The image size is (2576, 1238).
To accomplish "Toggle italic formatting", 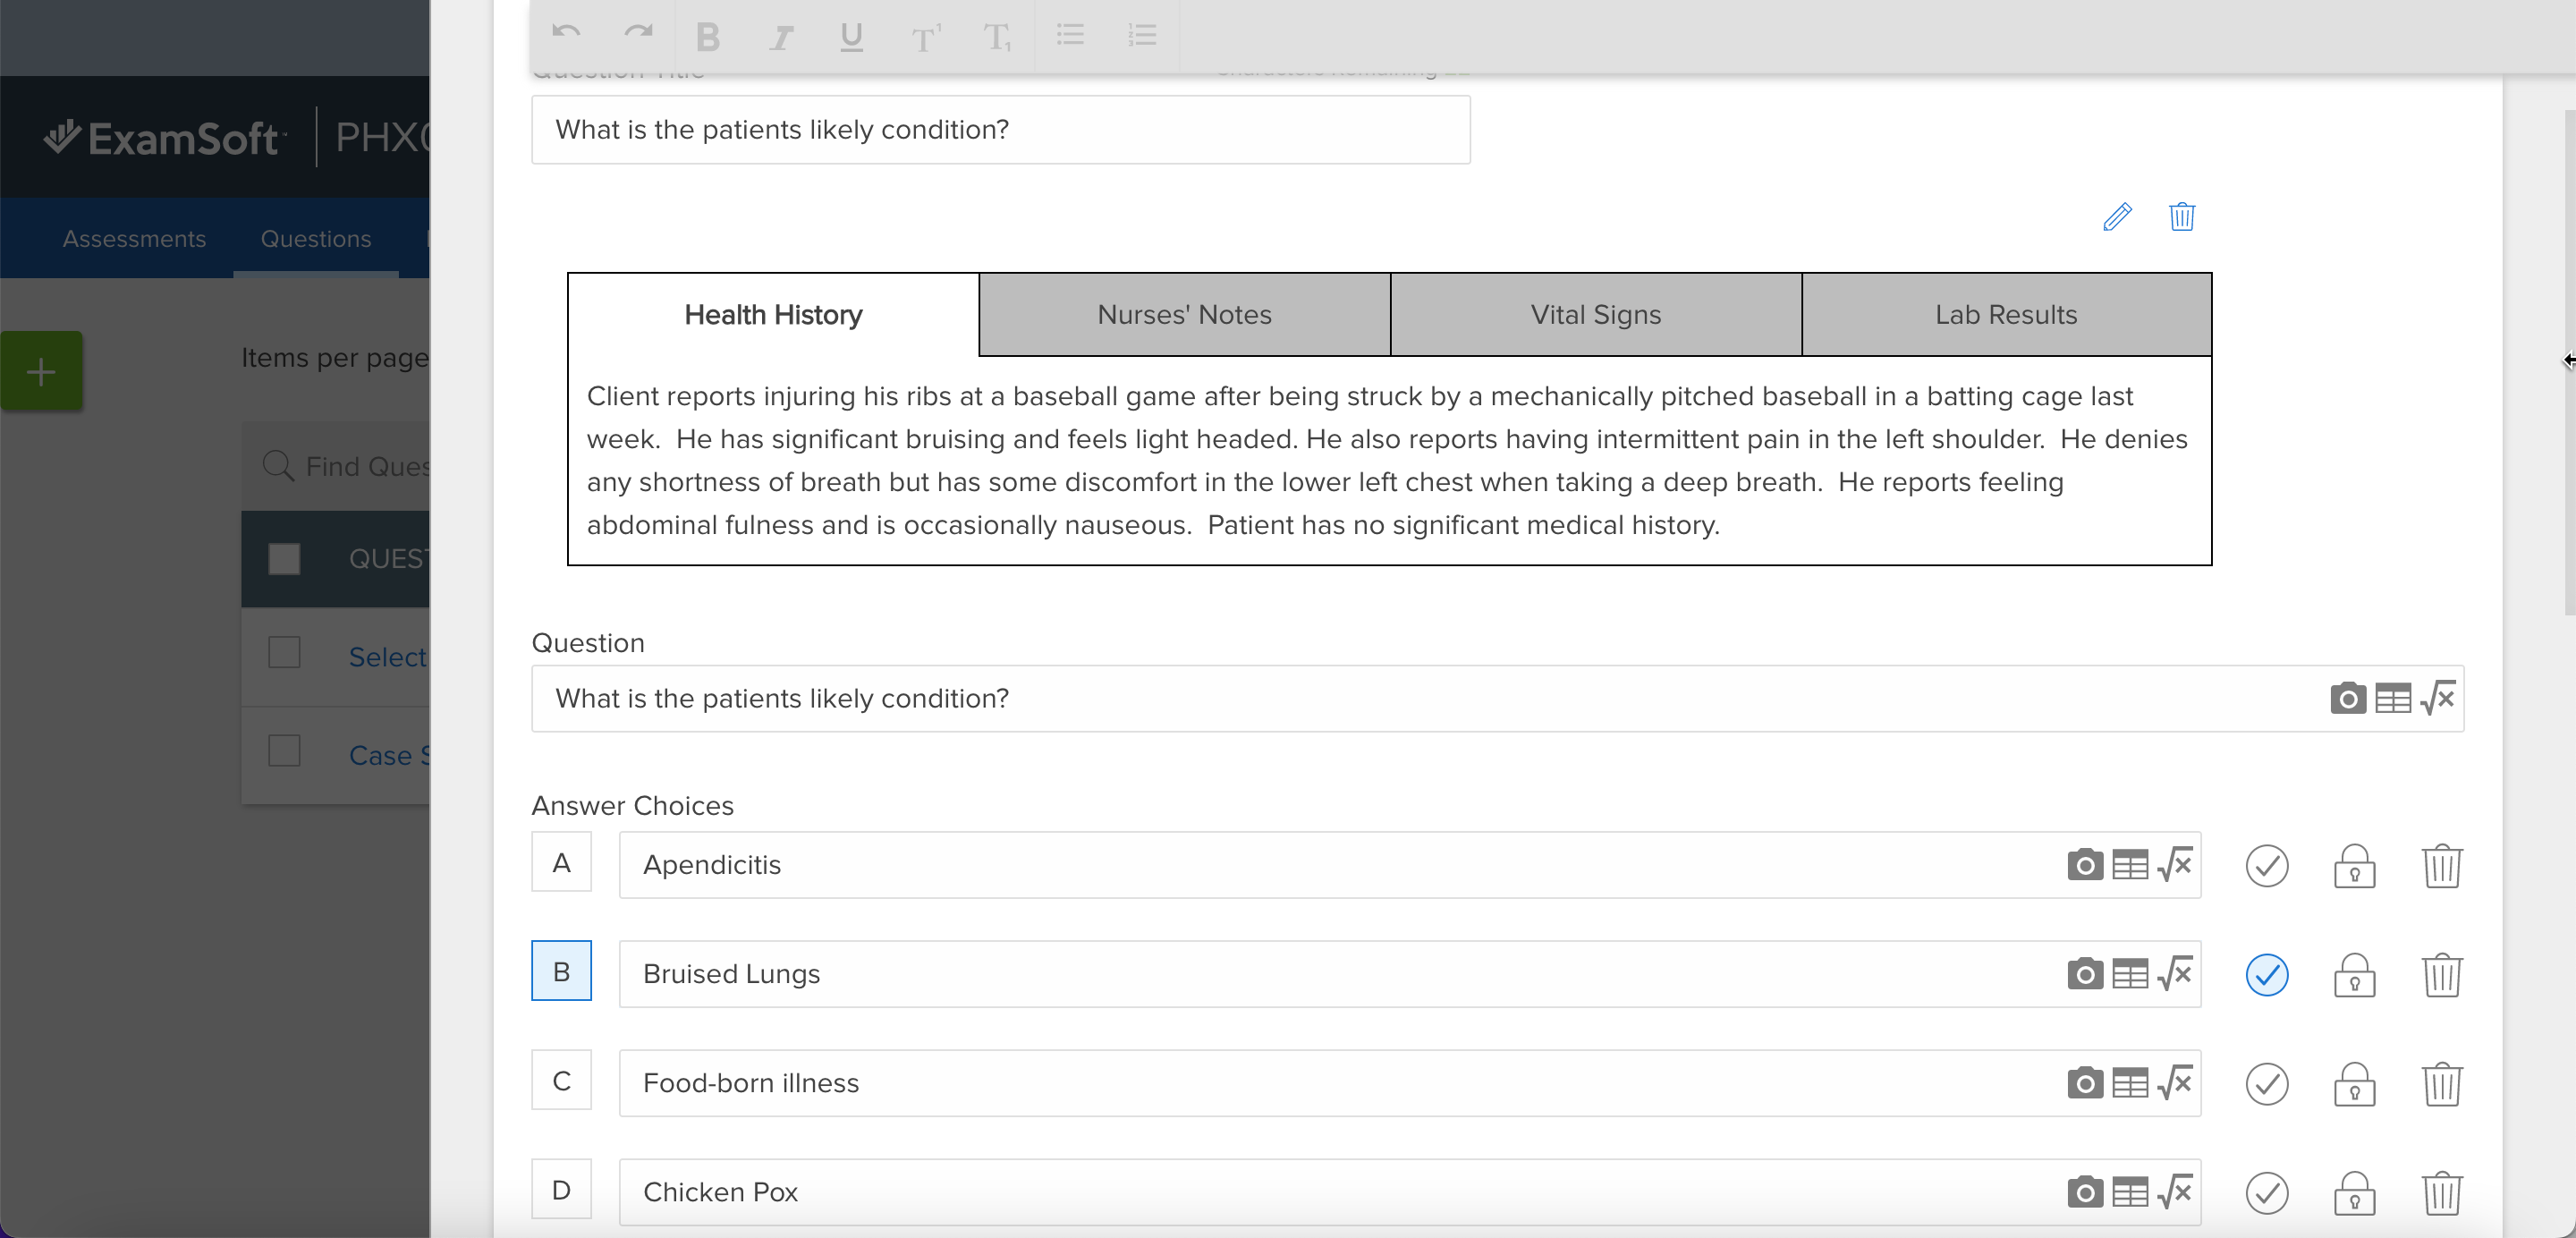I will point(780,38).
